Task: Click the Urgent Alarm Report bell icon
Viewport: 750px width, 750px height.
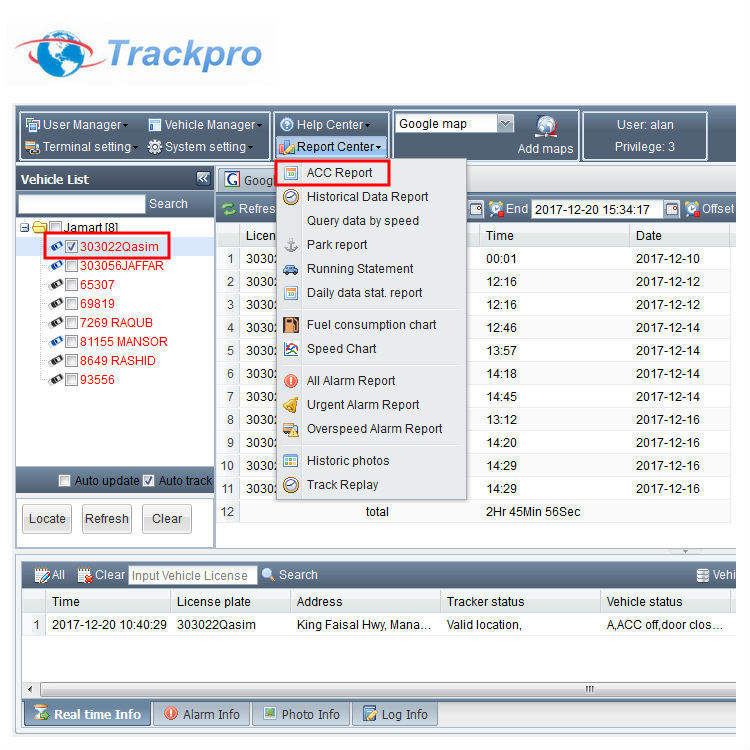Action: click(x=291, y=405)
